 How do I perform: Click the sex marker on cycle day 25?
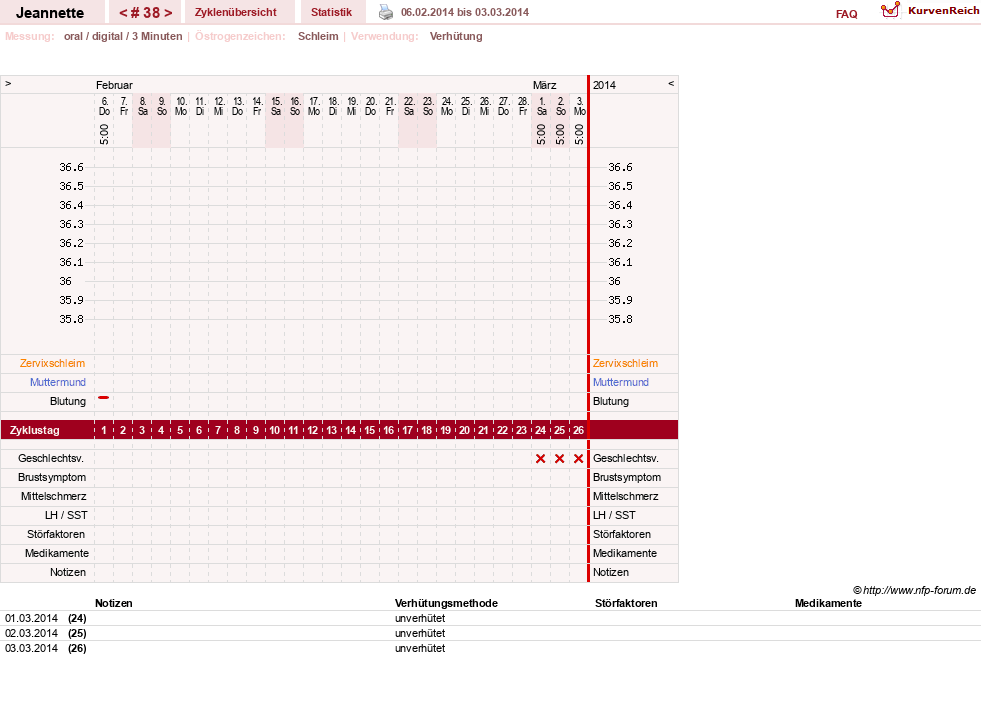(559, 459)
